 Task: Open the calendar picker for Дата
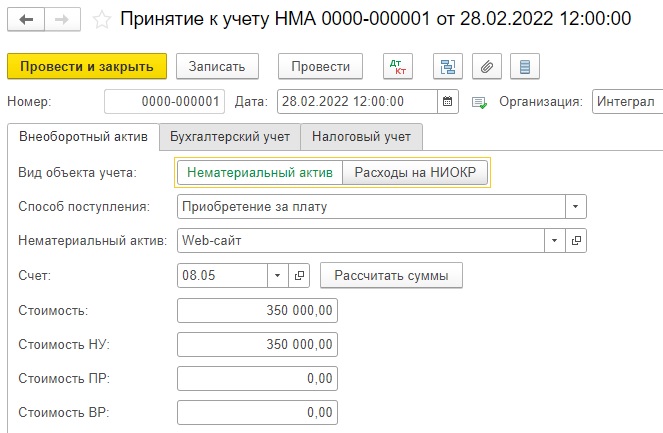[447, 101]
